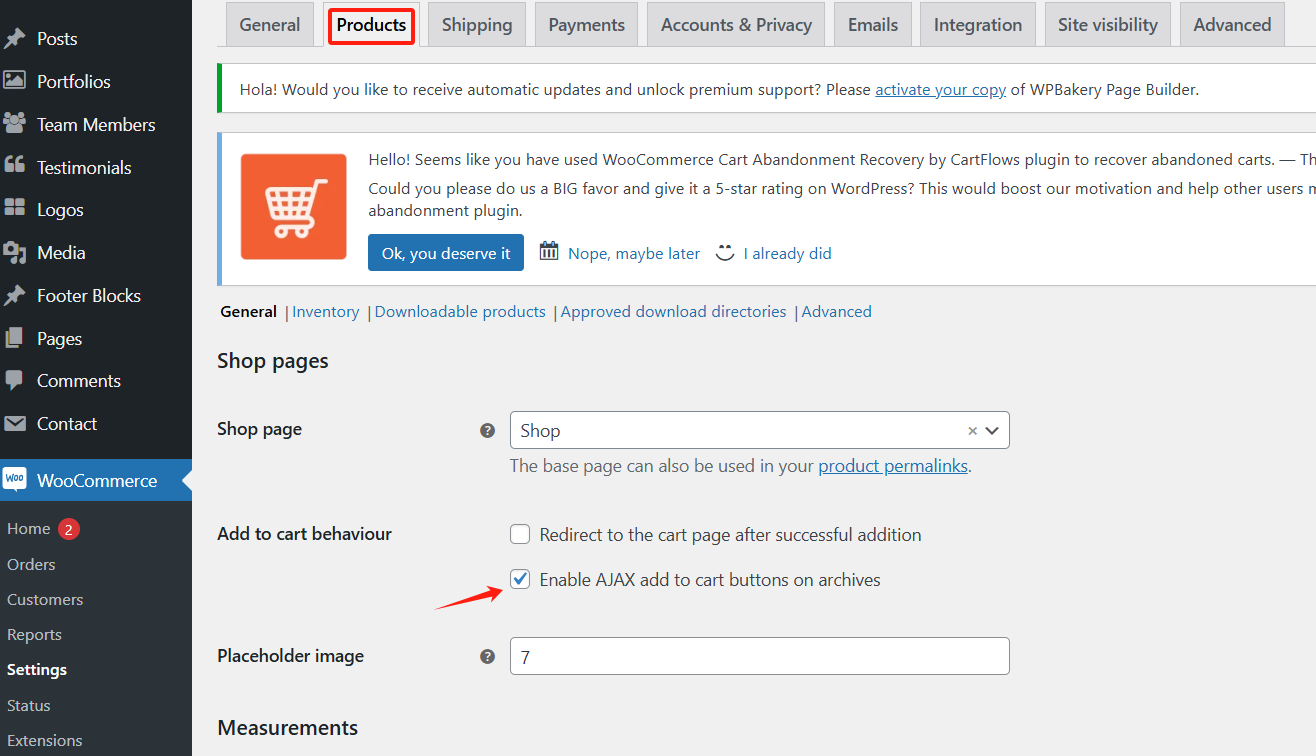Uncheck Enable AJAX add to cart buttons
1316x756 pixels.
(520, 579)
